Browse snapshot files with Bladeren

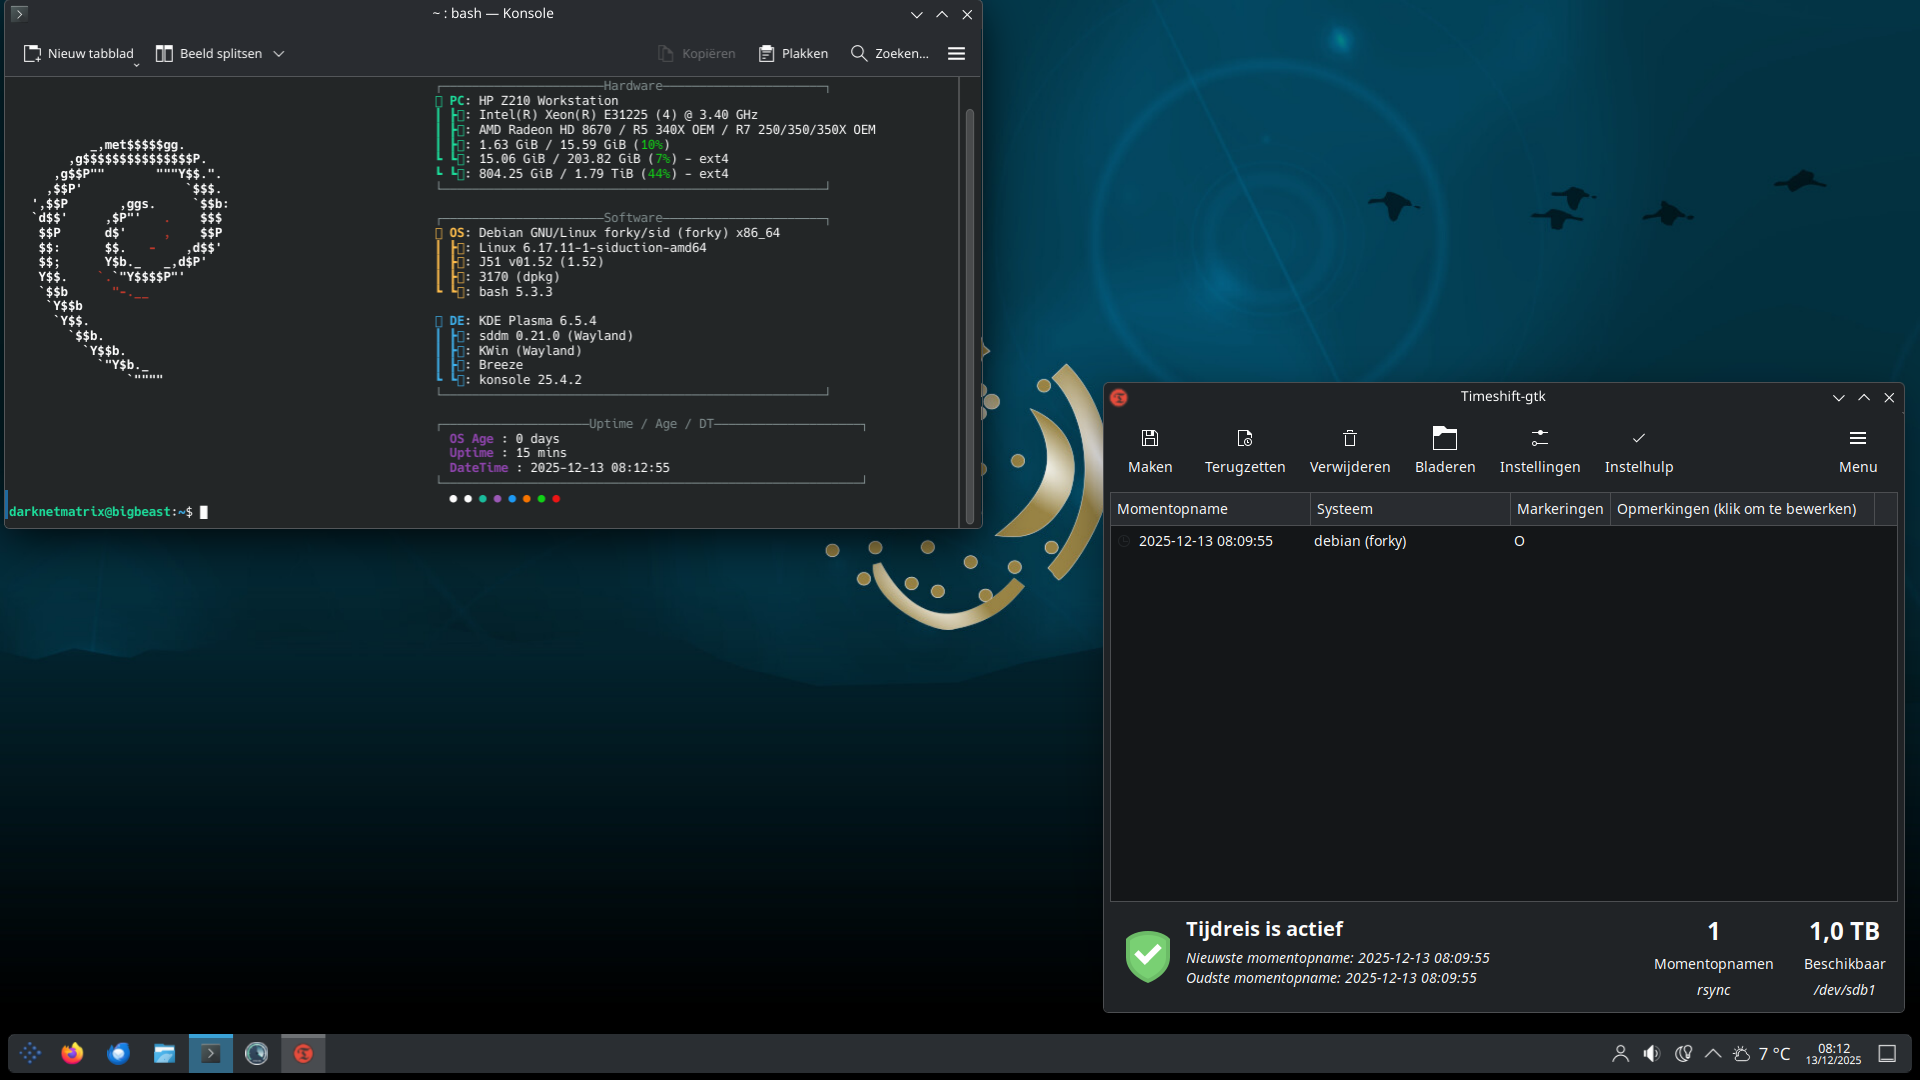[1445, 451]
